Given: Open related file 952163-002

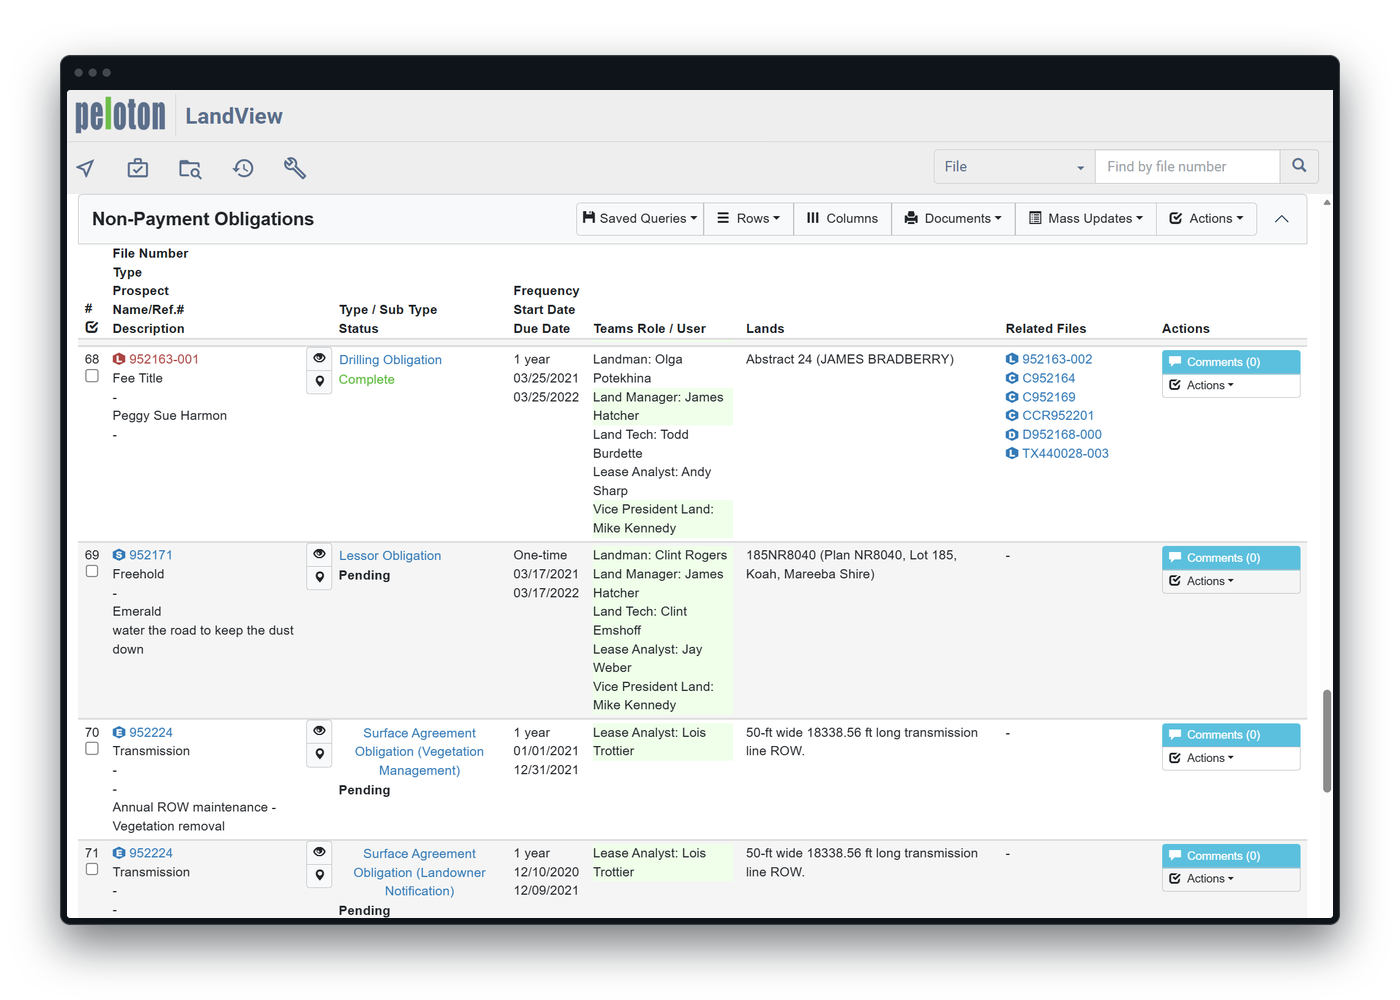Looking at the screenshot, I should (1057, 359).
